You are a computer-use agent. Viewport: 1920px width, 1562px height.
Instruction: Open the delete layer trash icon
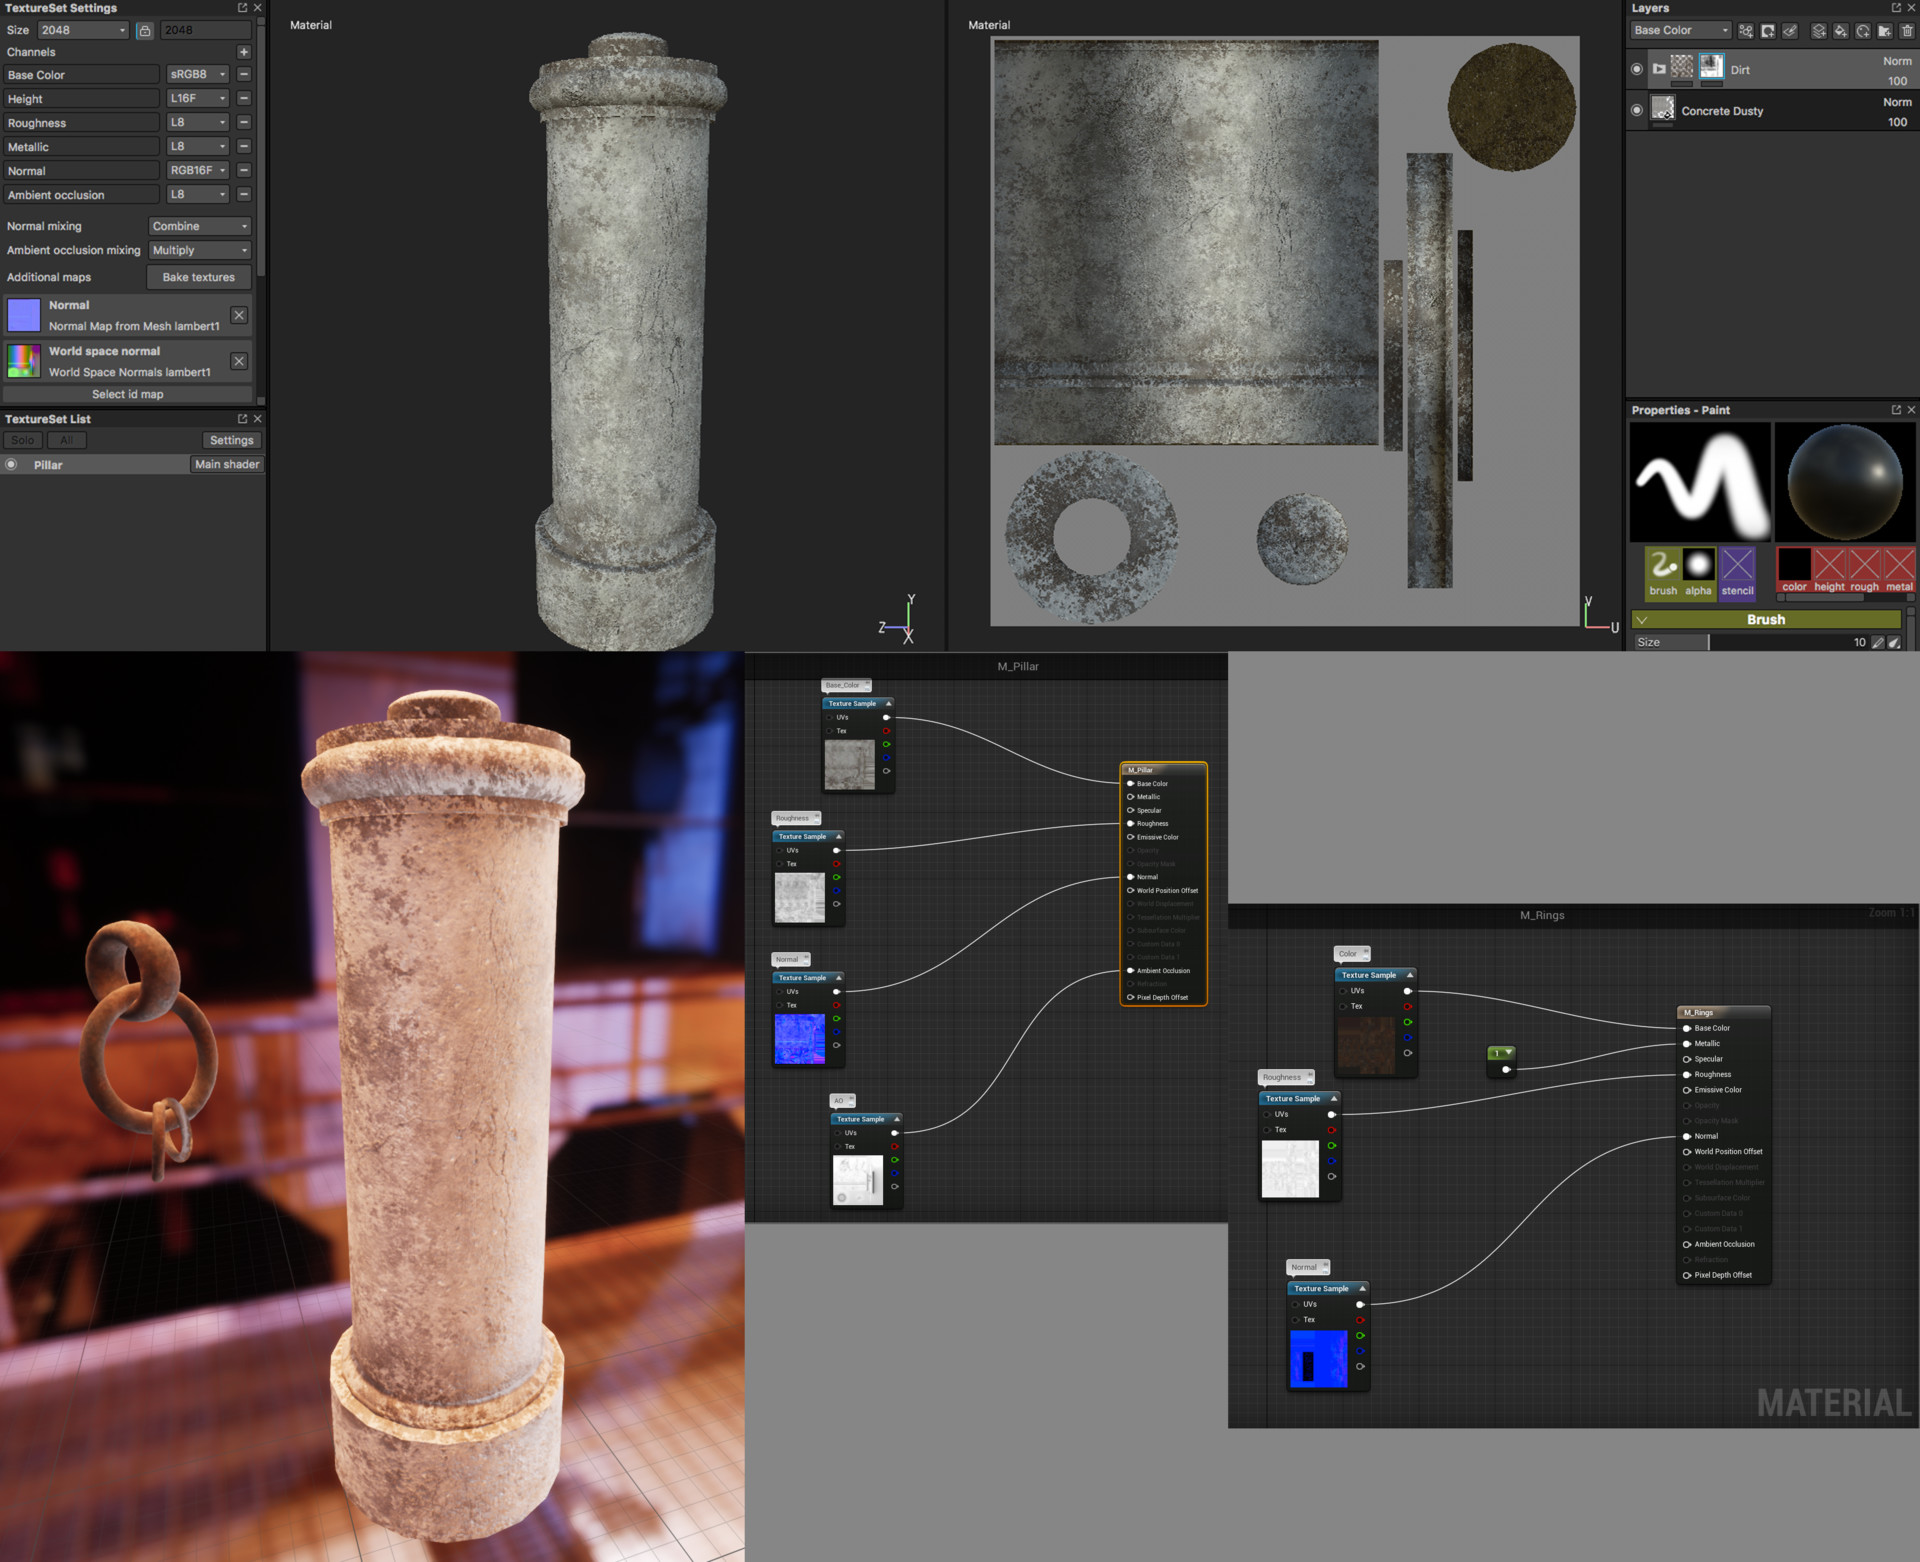pyautogui.click(x=1908, y=32)
